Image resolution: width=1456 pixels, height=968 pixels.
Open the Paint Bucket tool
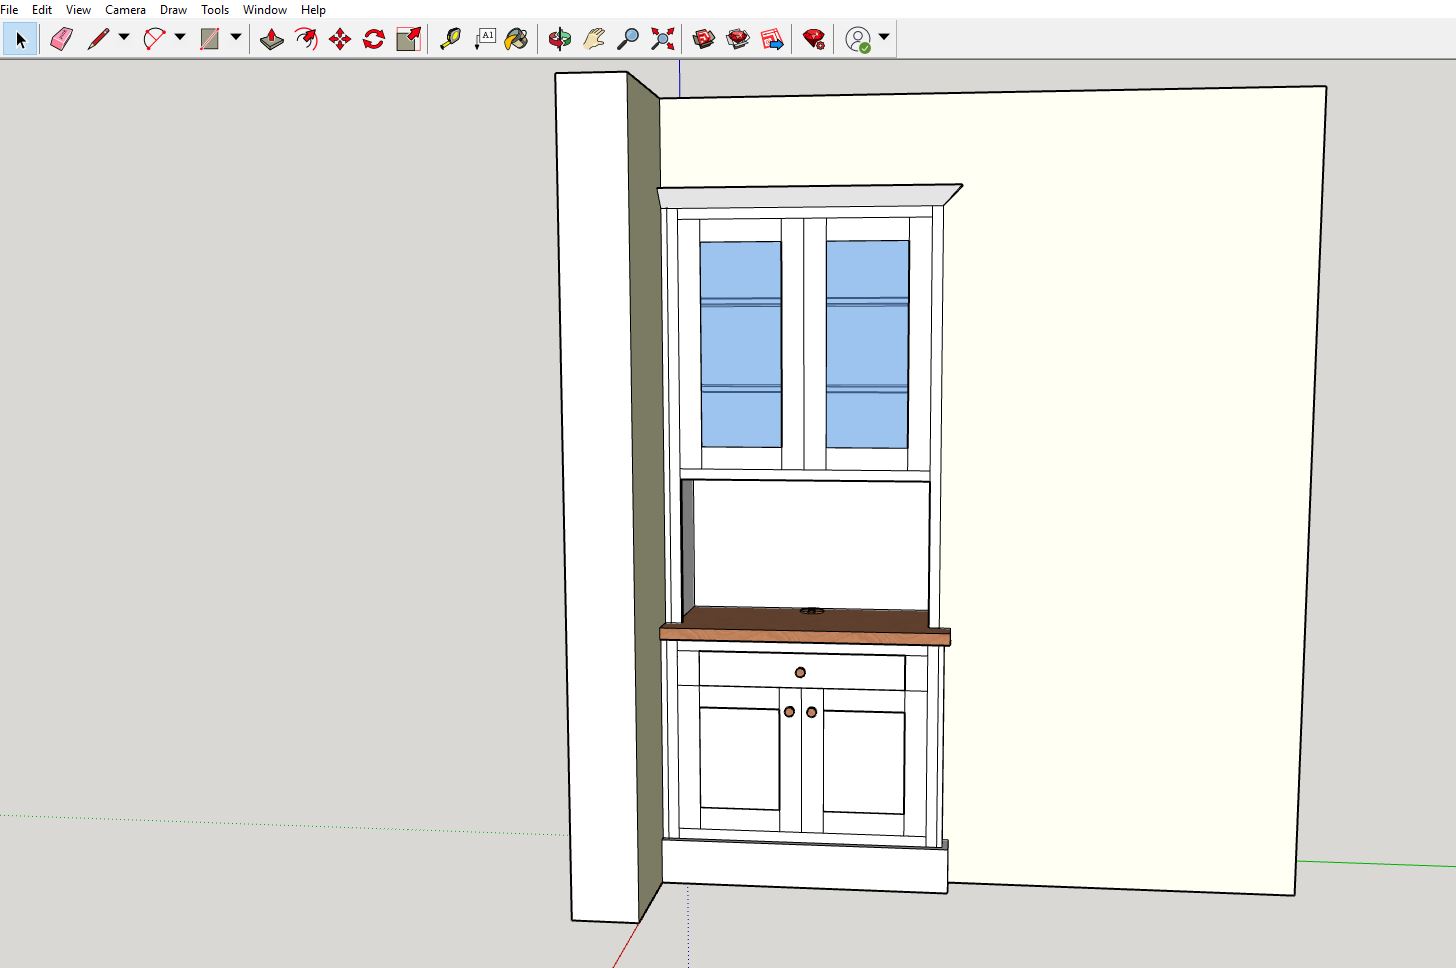[518, 39]
